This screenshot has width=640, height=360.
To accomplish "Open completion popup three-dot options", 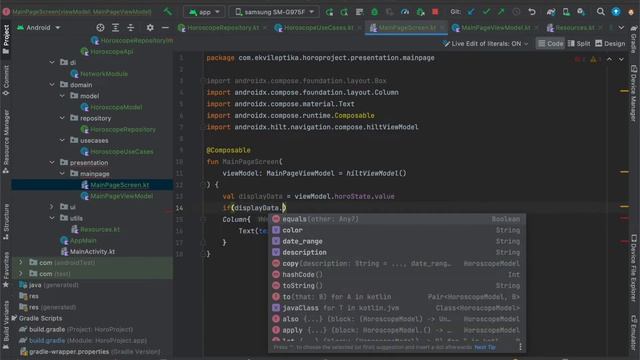I will click(520, 347).
